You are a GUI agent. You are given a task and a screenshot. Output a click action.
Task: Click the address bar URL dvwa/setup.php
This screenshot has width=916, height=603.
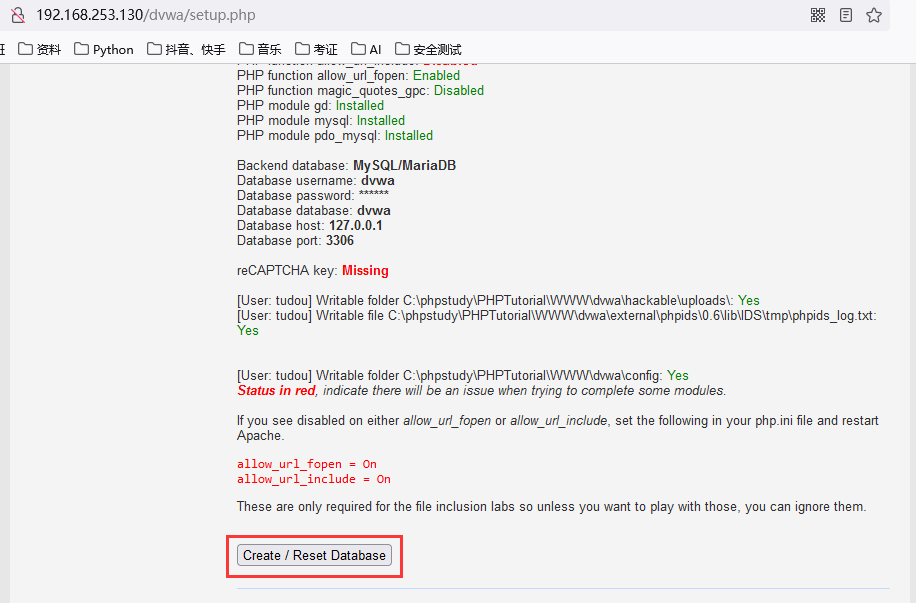coord(146,15)
